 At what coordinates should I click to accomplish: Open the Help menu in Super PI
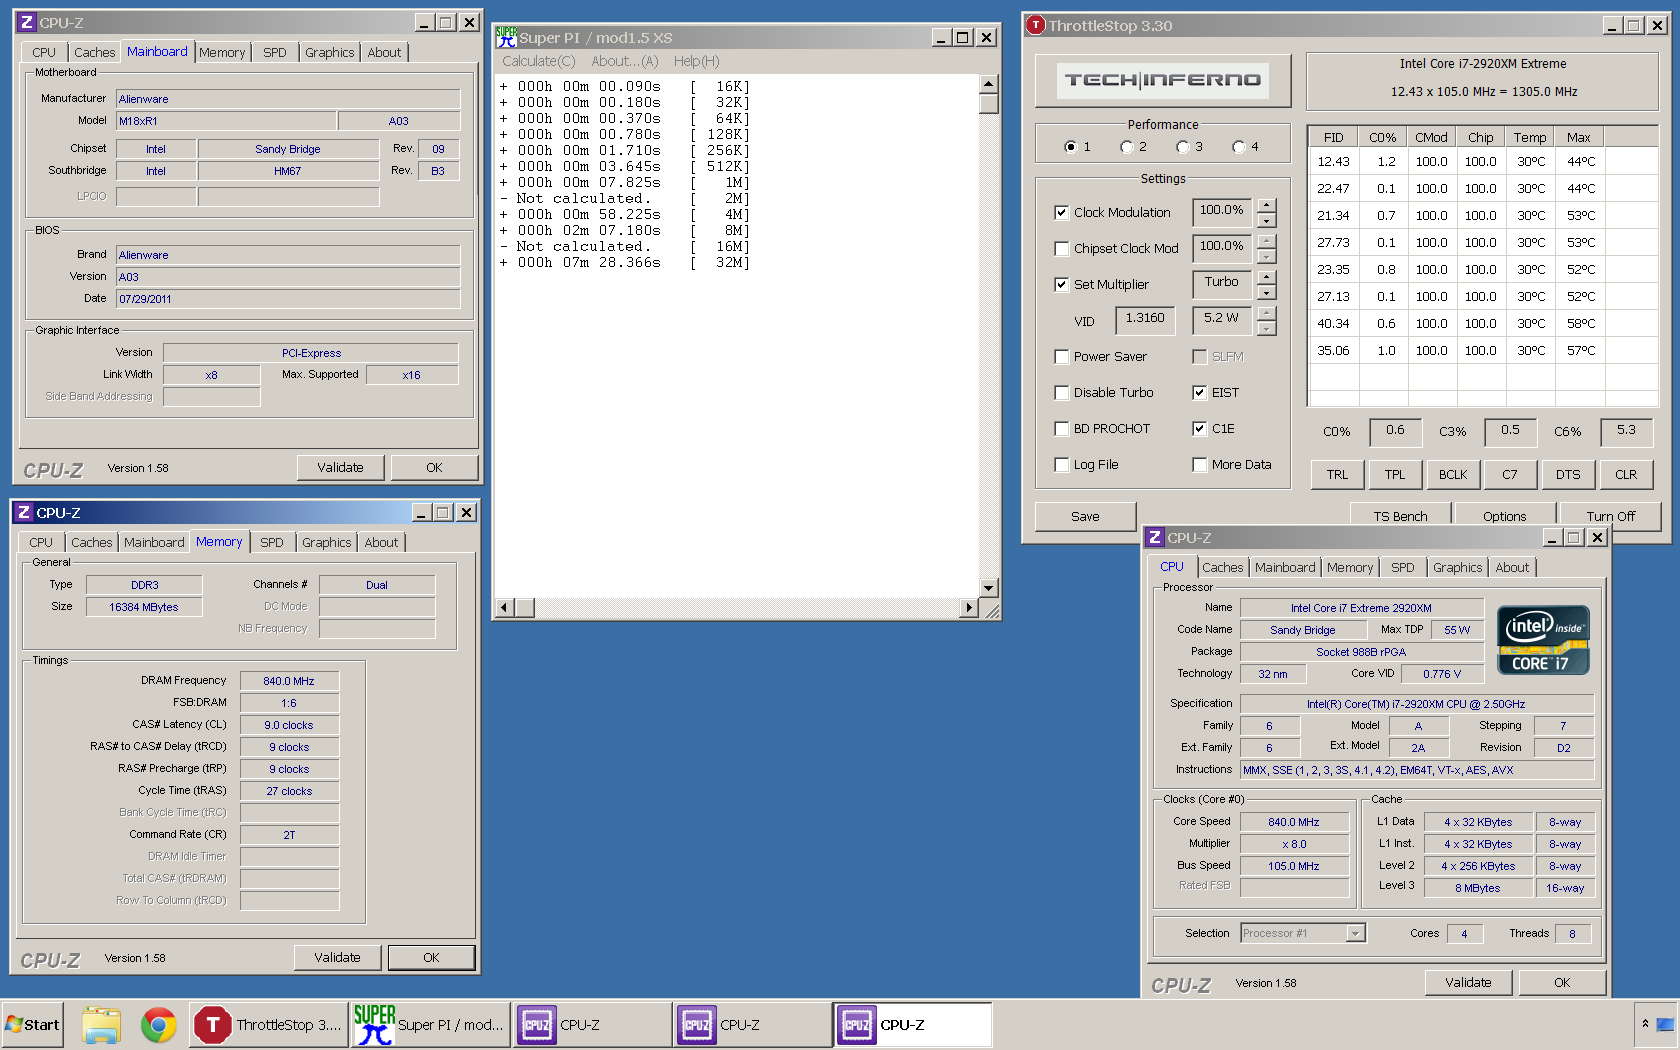click(x=696, y=61)
